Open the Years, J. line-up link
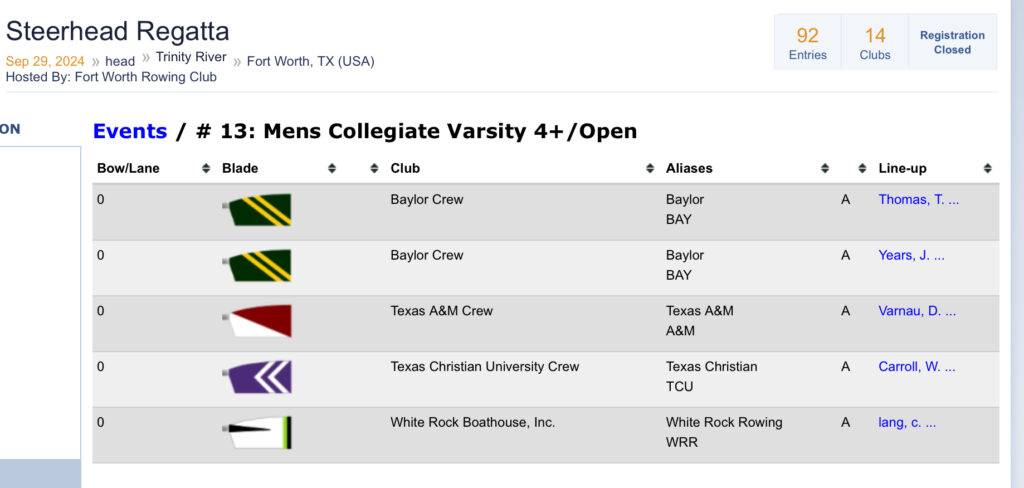The image size is (1024, 488). [911, 255]
